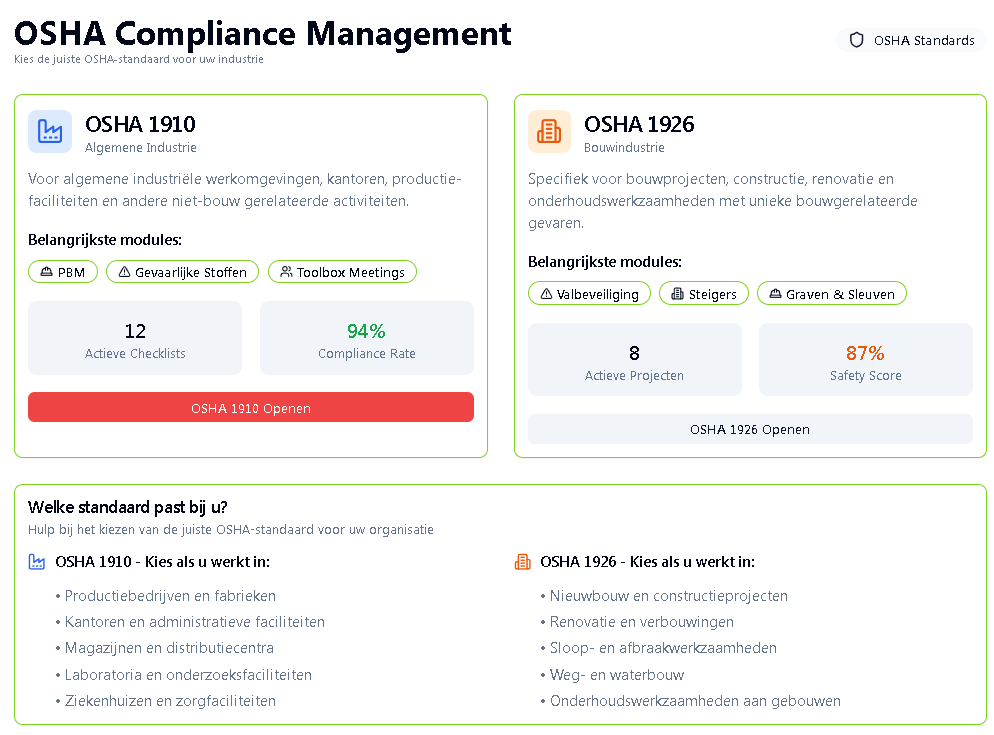Click the people icon in Toolbox Meetings chip
Screen dimensions: 994x735
(287, 272)
